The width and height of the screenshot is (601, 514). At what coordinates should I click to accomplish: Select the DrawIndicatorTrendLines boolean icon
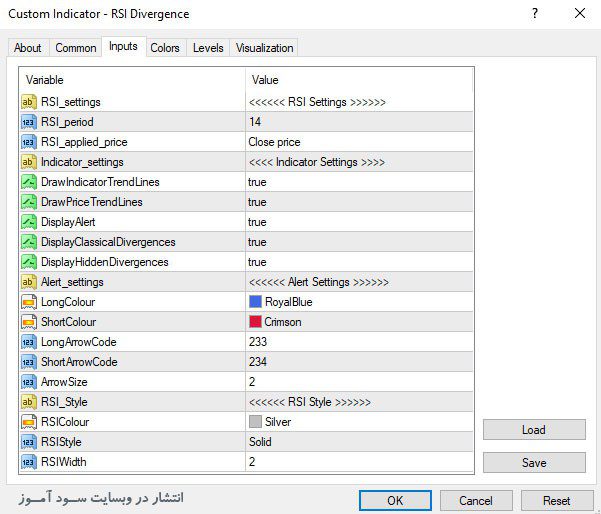29,182
